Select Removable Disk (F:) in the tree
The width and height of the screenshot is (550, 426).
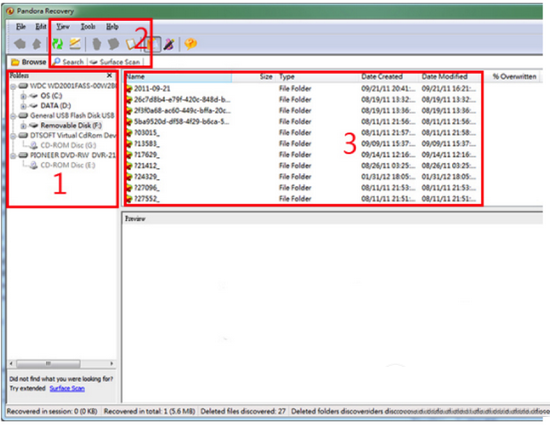[71, 125]
